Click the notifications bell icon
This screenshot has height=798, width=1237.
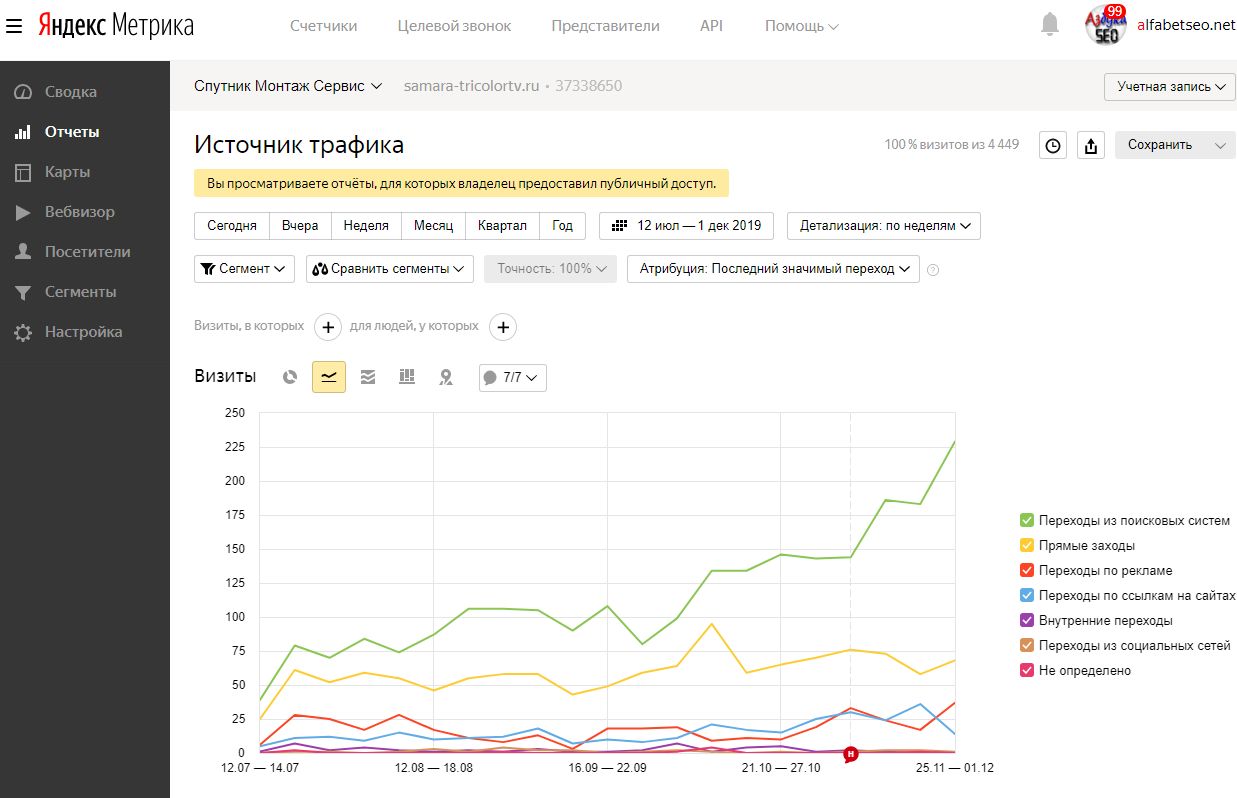(x=1049, y=25)
